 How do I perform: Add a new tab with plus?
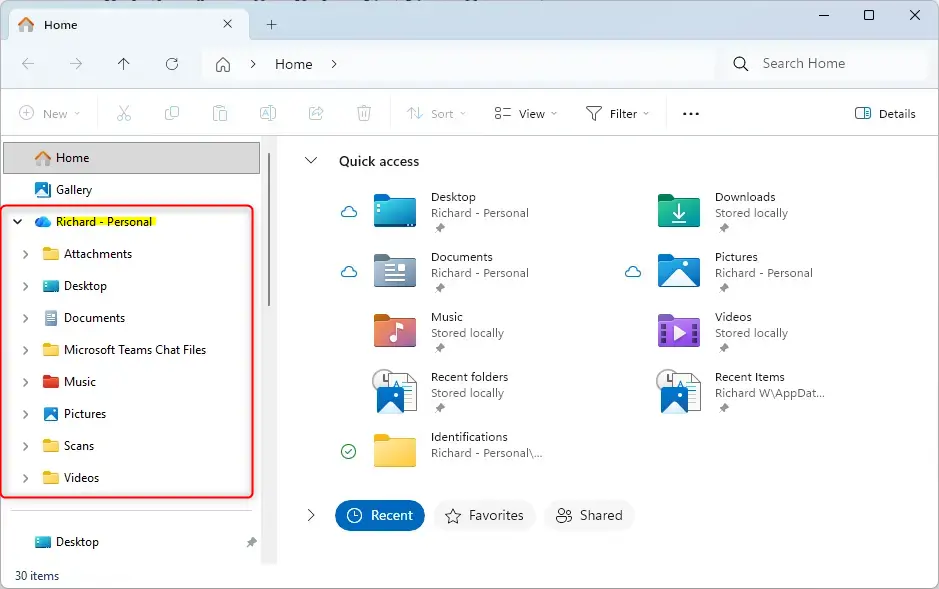coord(271,25)
